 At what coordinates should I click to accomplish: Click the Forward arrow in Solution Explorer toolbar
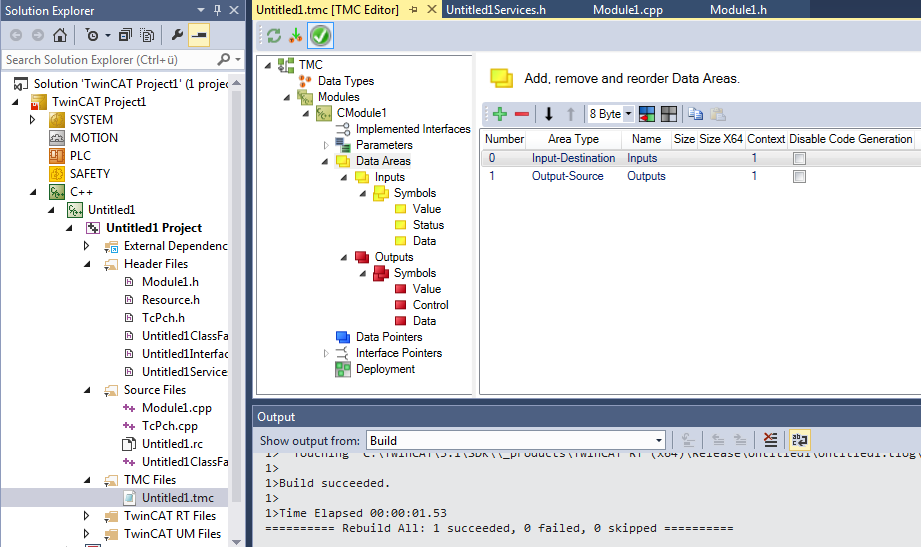tap(38, 35)
